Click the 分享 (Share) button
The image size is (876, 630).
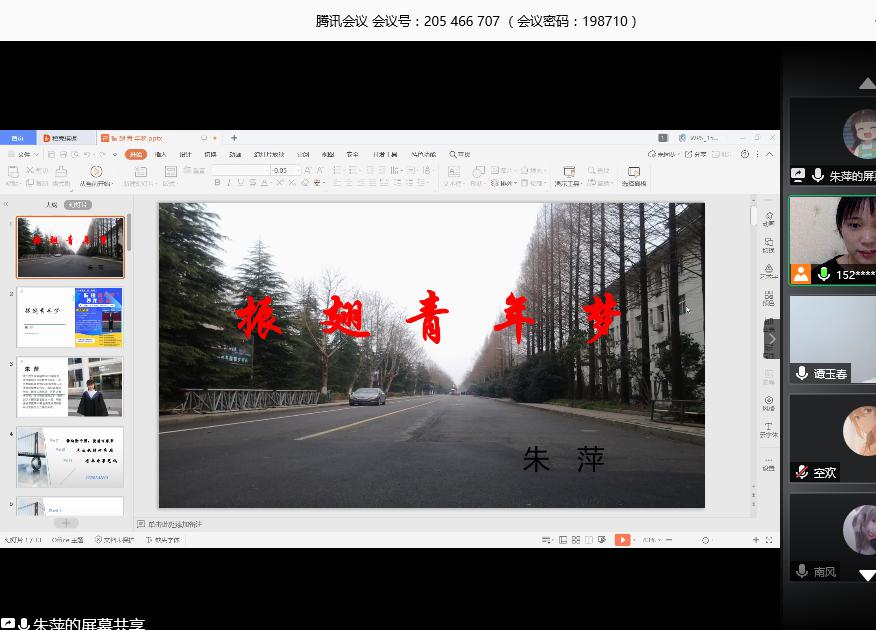point(697,154)
